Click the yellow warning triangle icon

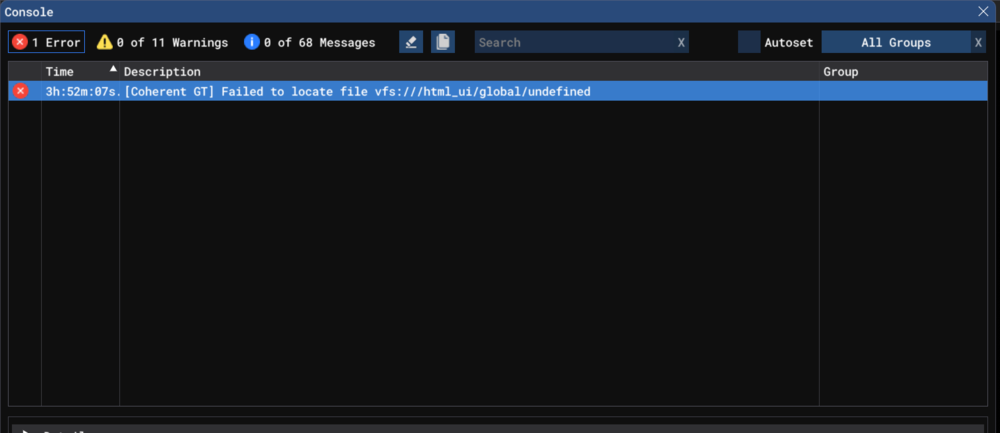(x=104, y=42)
